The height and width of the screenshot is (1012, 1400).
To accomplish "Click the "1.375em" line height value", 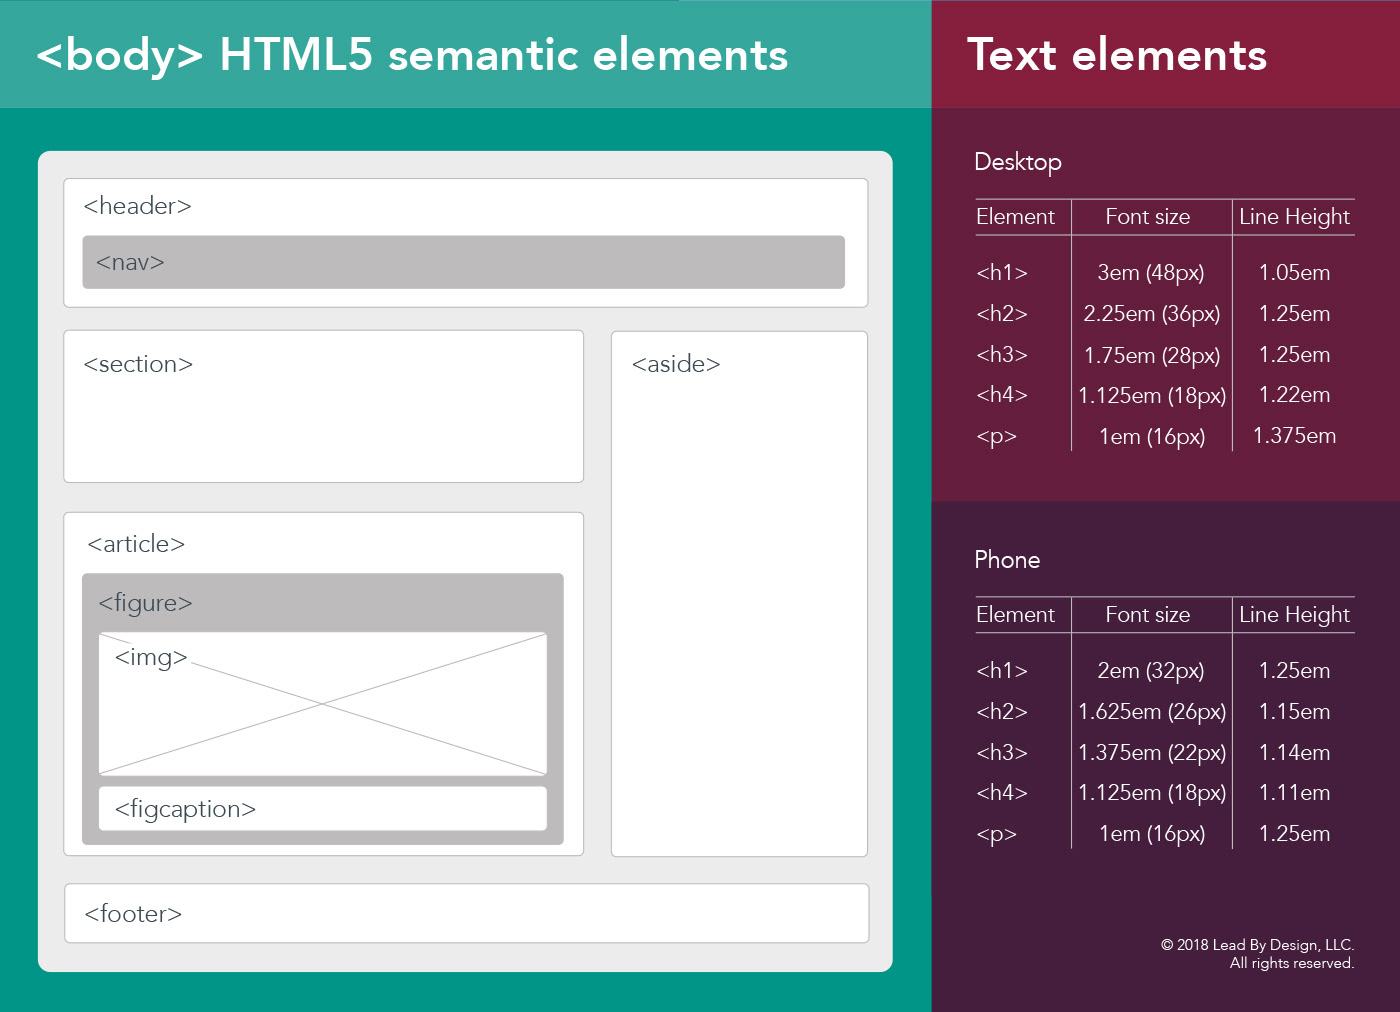I will click(1294, 436).
